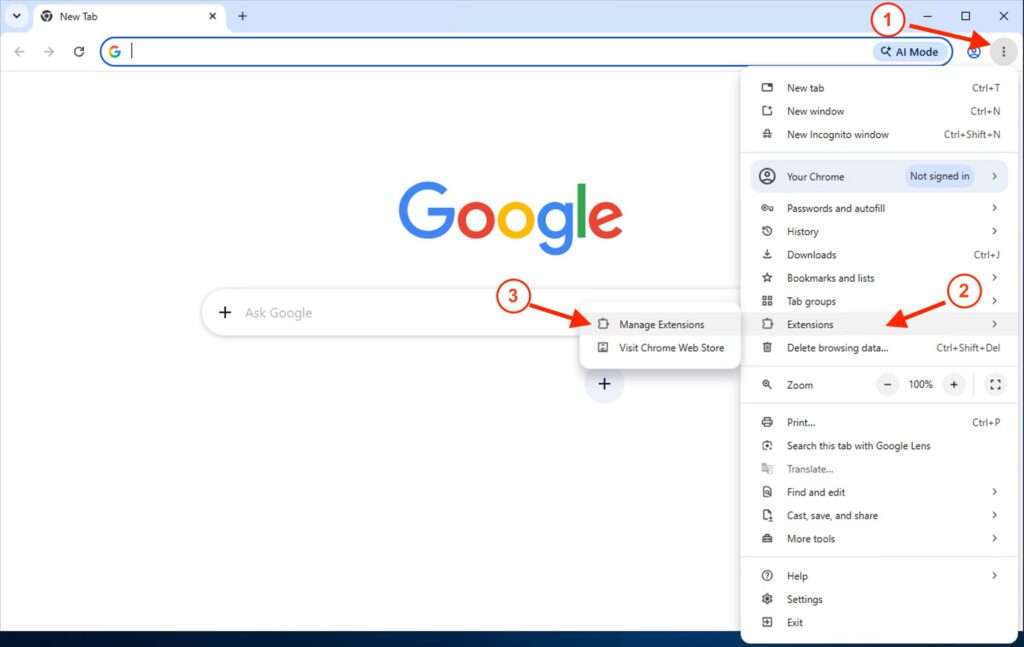Expand the History chevron
The image size is (1024, 647).
tap(995, 231)
